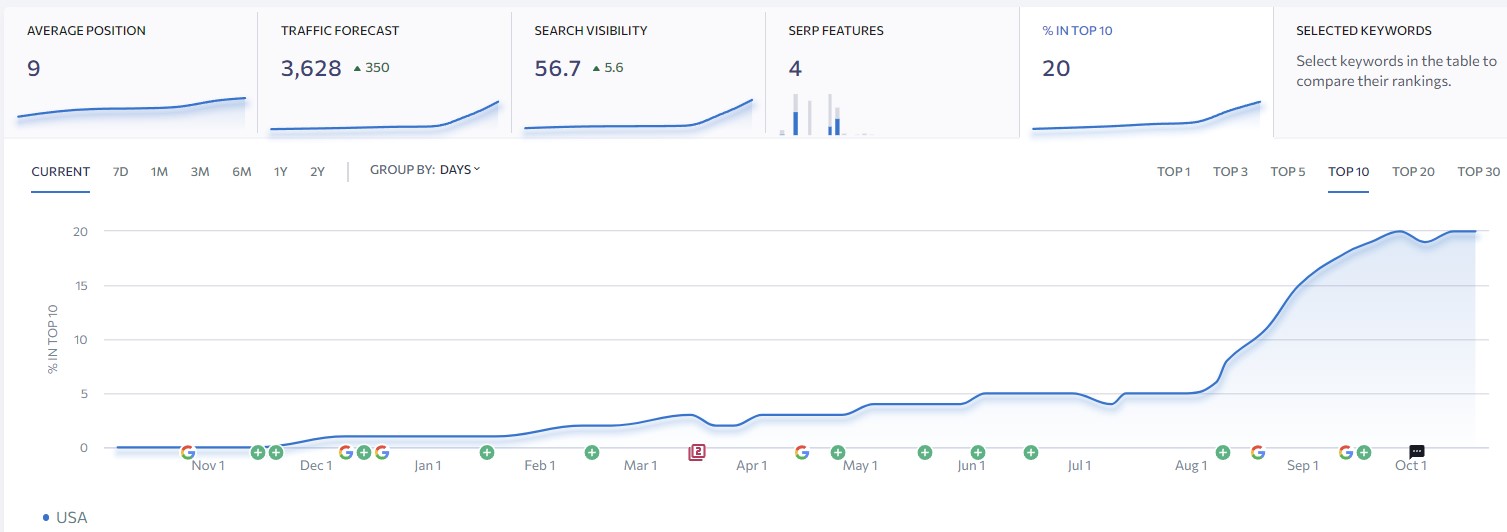
Task: Switch to the 6M time range
Action: pyautogui.click(x=241, y=171)
